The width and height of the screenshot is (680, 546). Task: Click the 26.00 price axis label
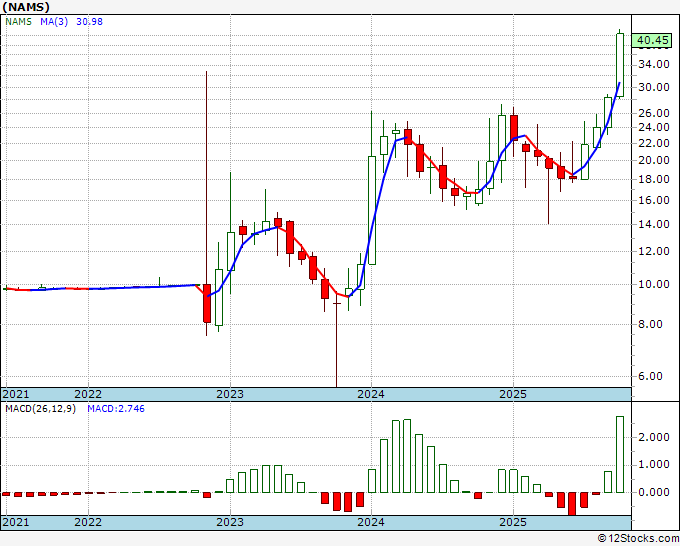coord(654,113)
